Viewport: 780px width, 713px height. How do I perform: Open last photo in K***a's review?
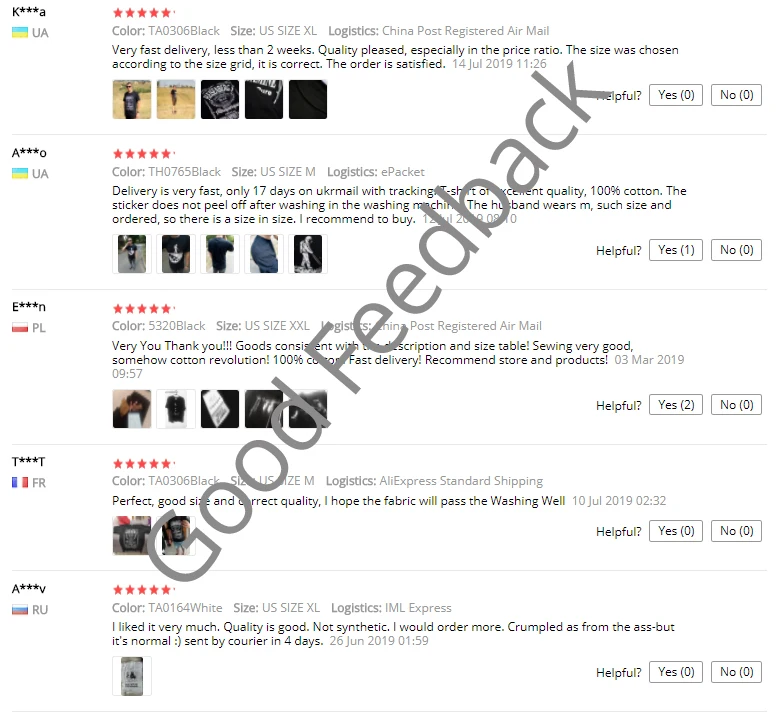(308, 100)
